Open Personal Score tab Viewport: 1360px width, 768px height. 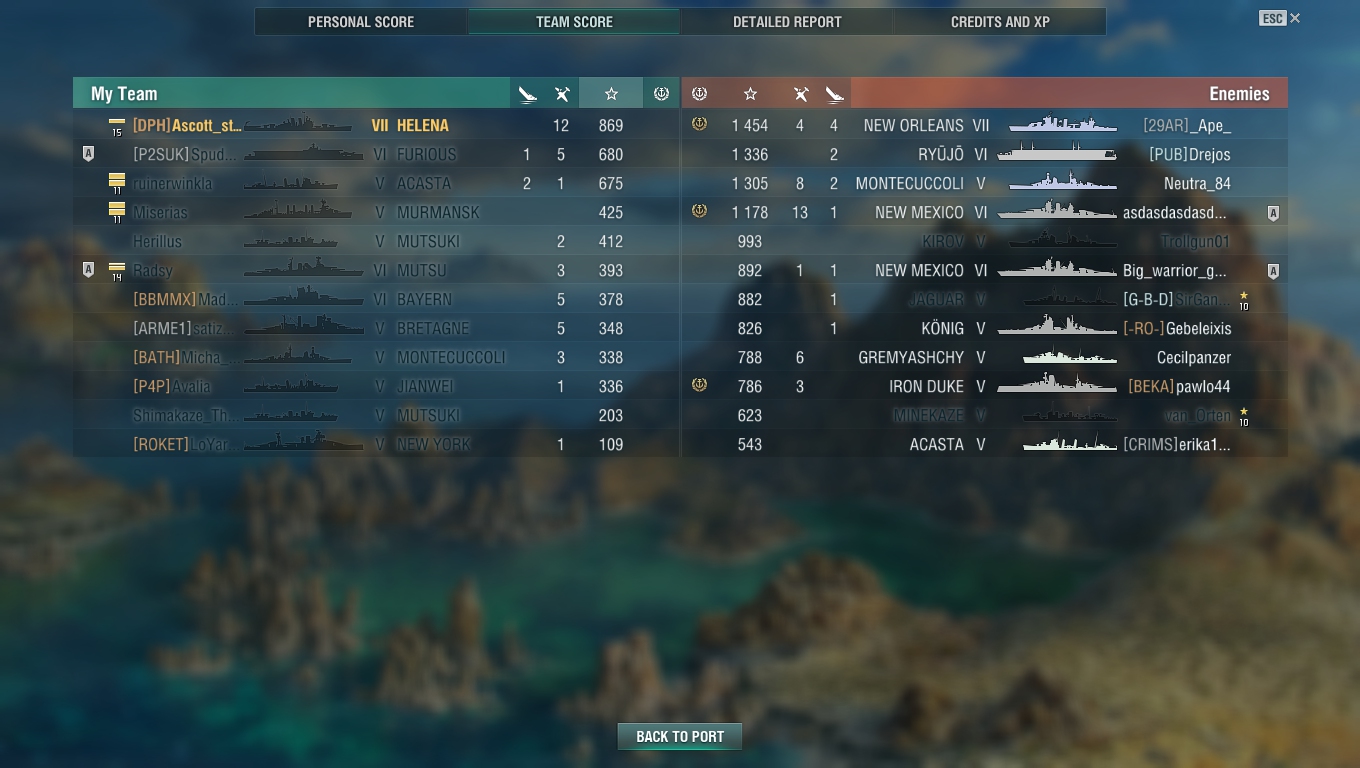coord(361,22)
